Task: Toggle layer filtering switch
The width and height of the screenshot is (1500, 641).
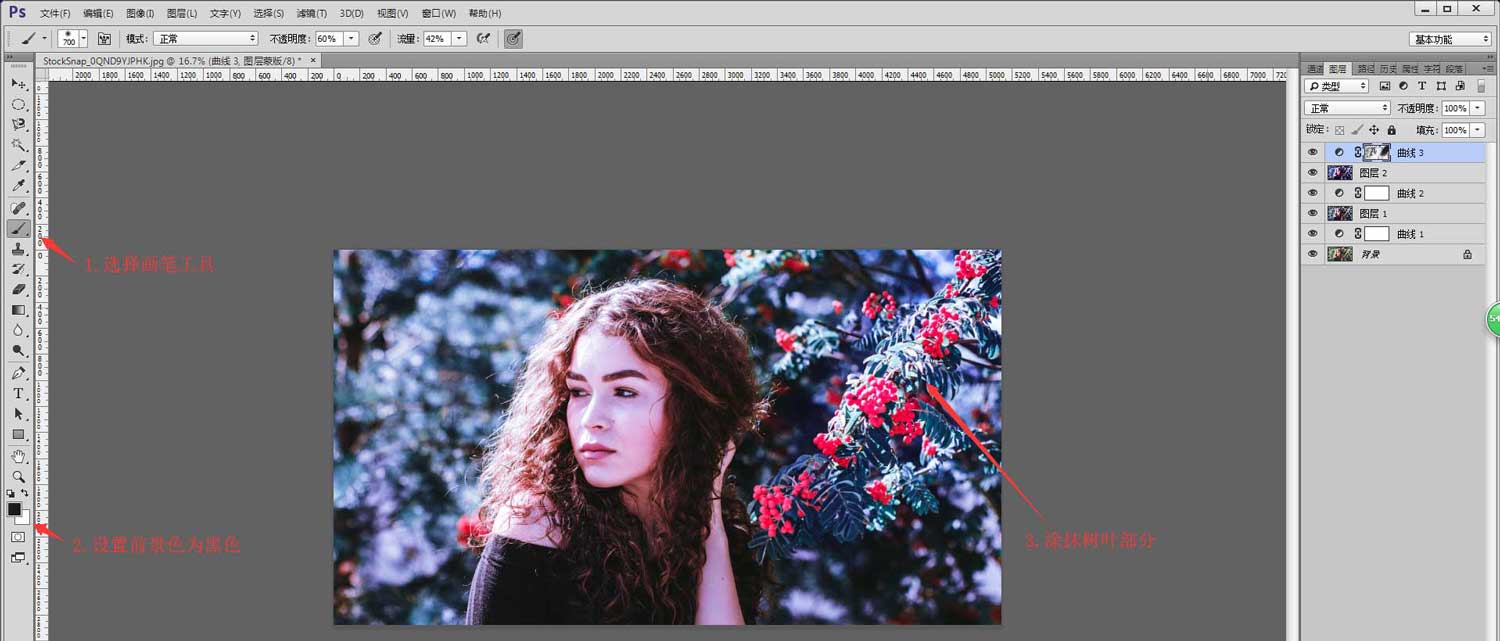Action: pyautogui.click(x=1481, y=87)
